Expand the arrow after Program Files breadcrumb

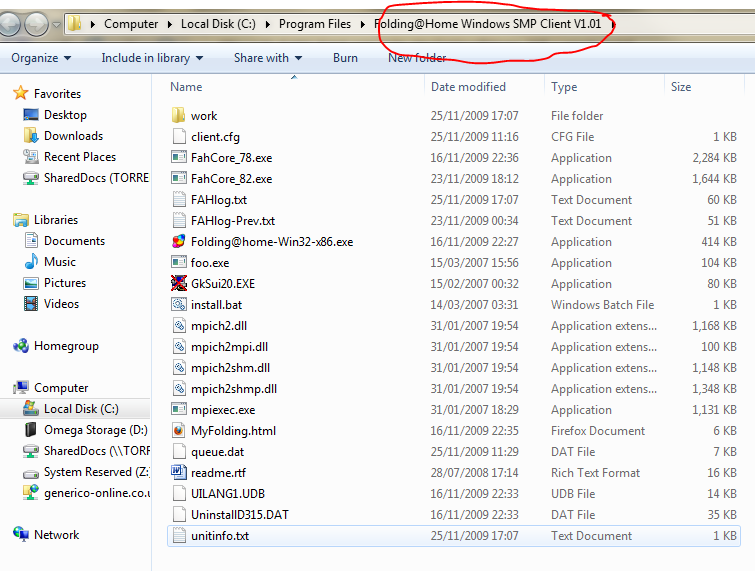tap(363, 24)
